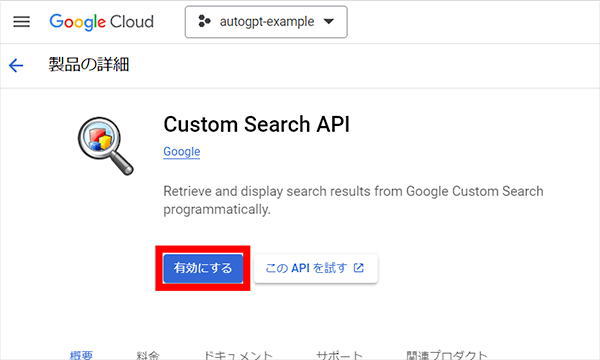Screen dimensions: 600x360
Task: Open the Google publisher link
Action: pyautogui.click(x=181, y=151)
